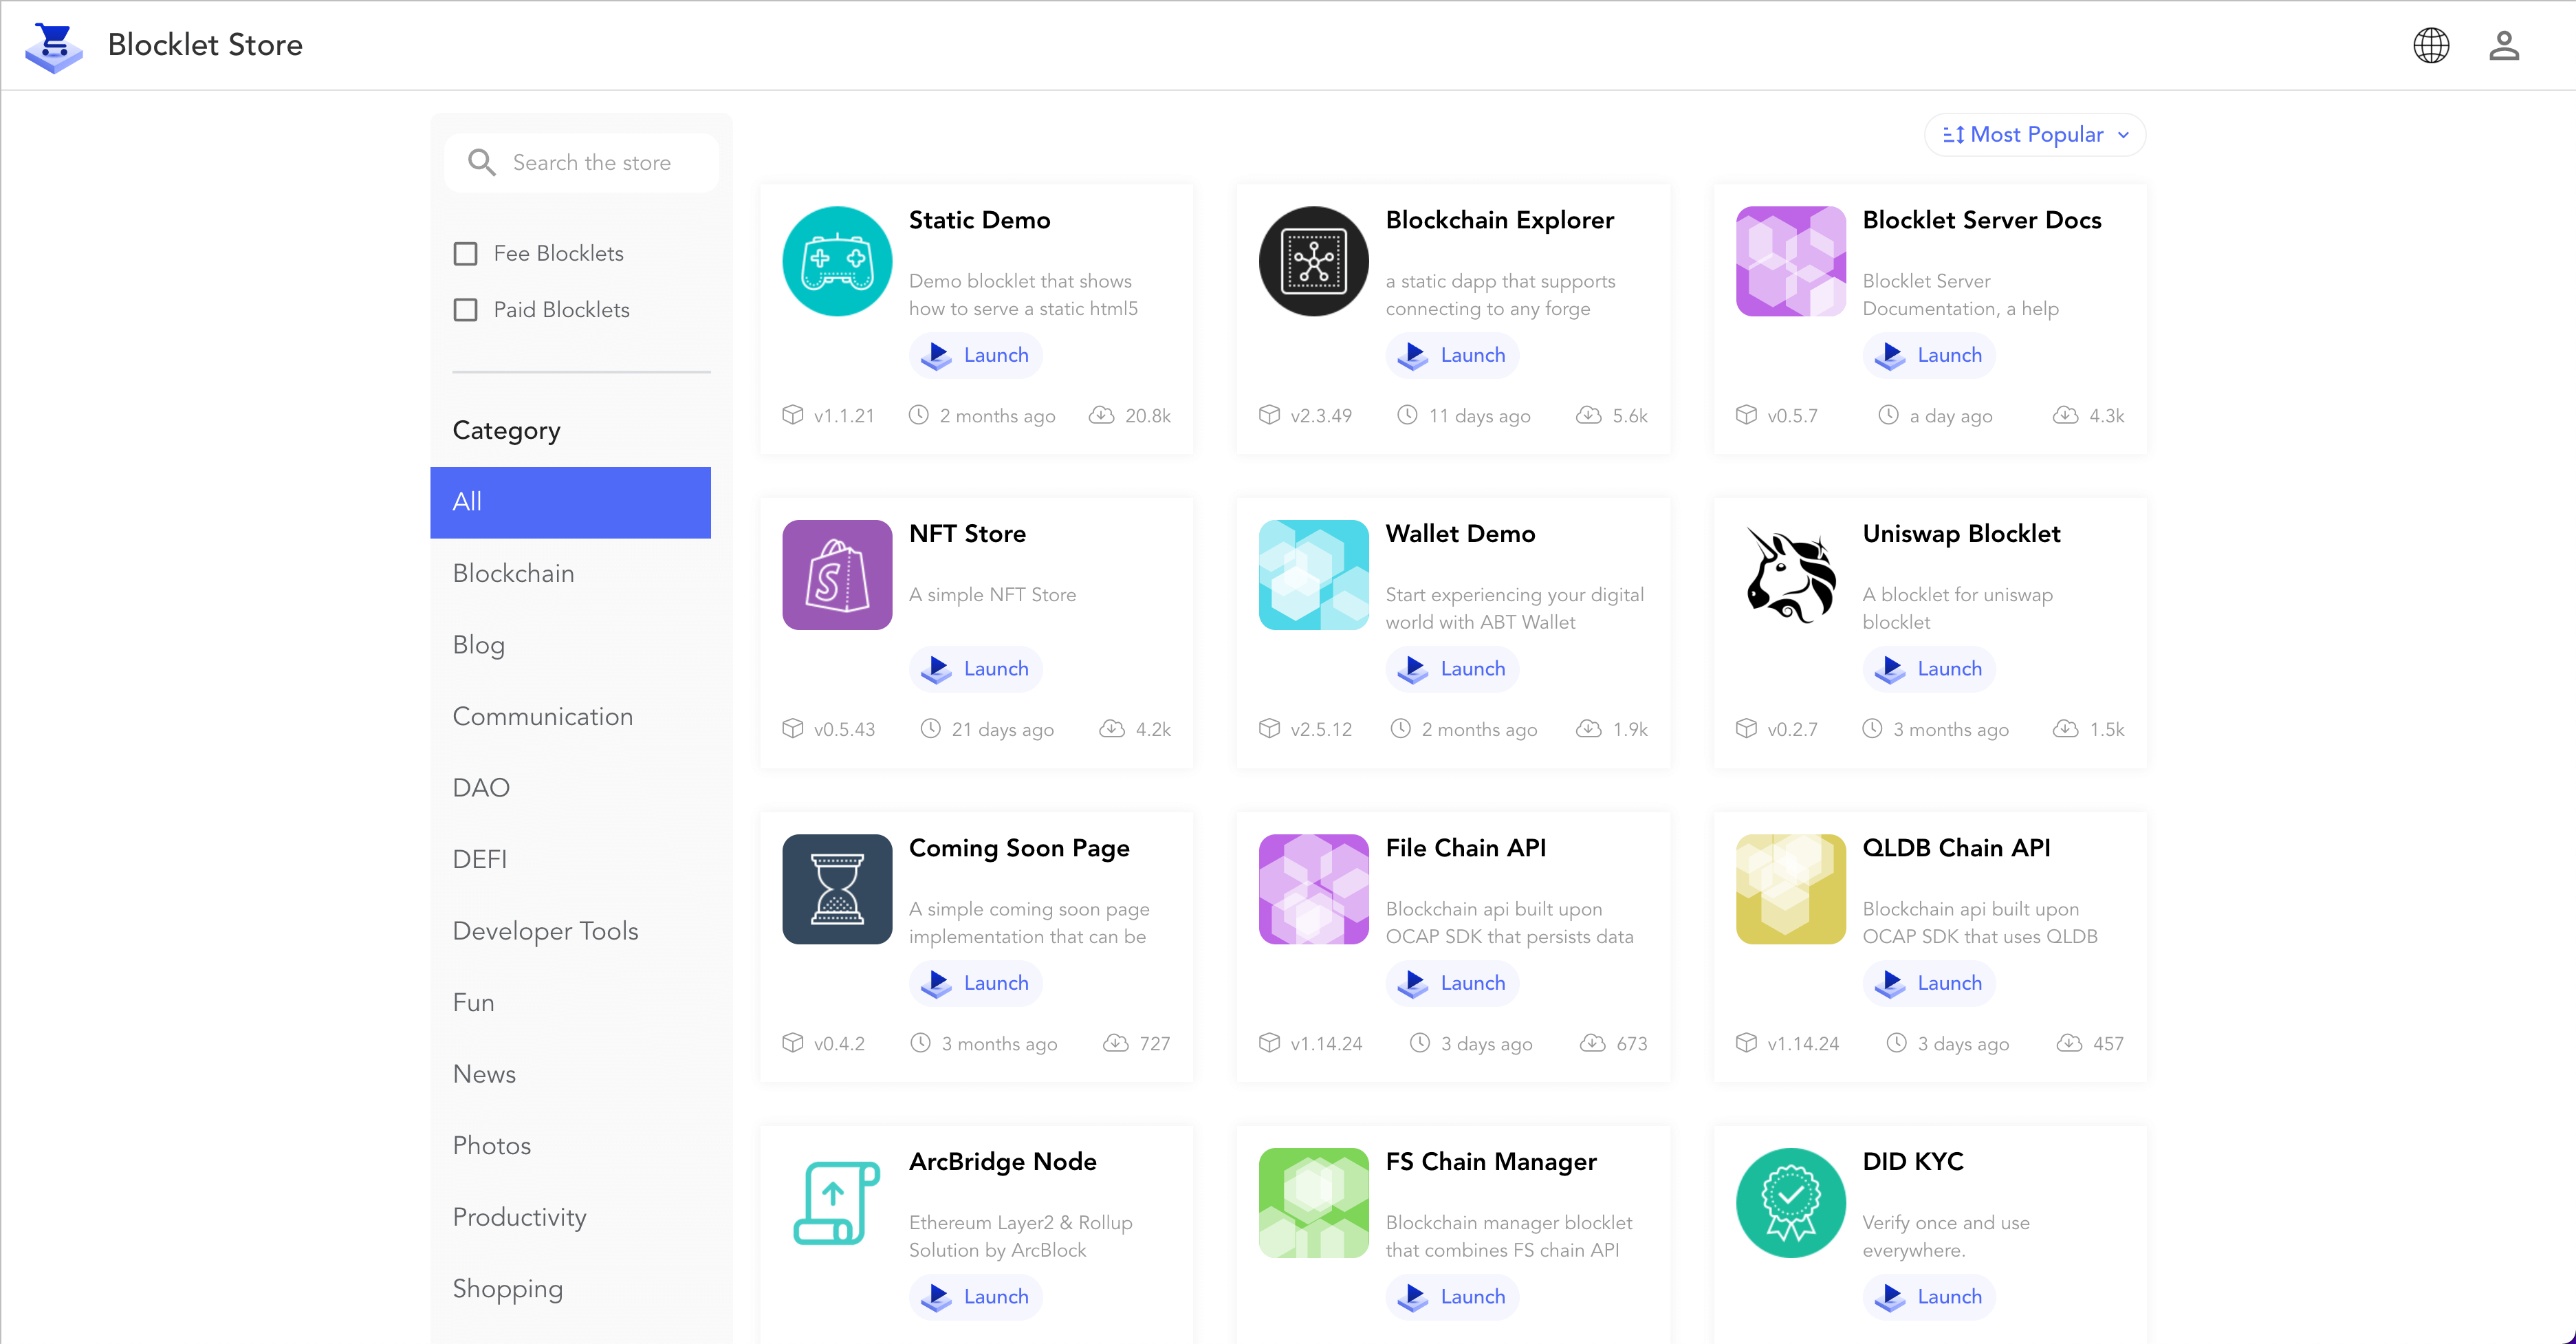Click the ArcBridge Node scroll icon

point(836,1203)
